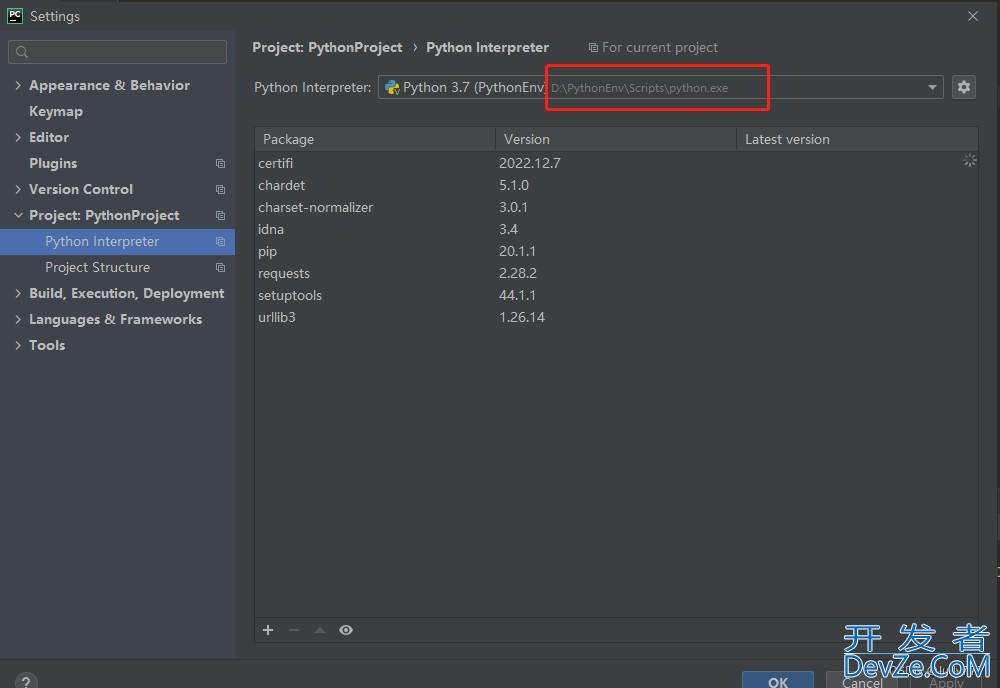This screenshot has height=688, width=1000.
Task: Show early release versions with the eye icon
Action: 346,630
